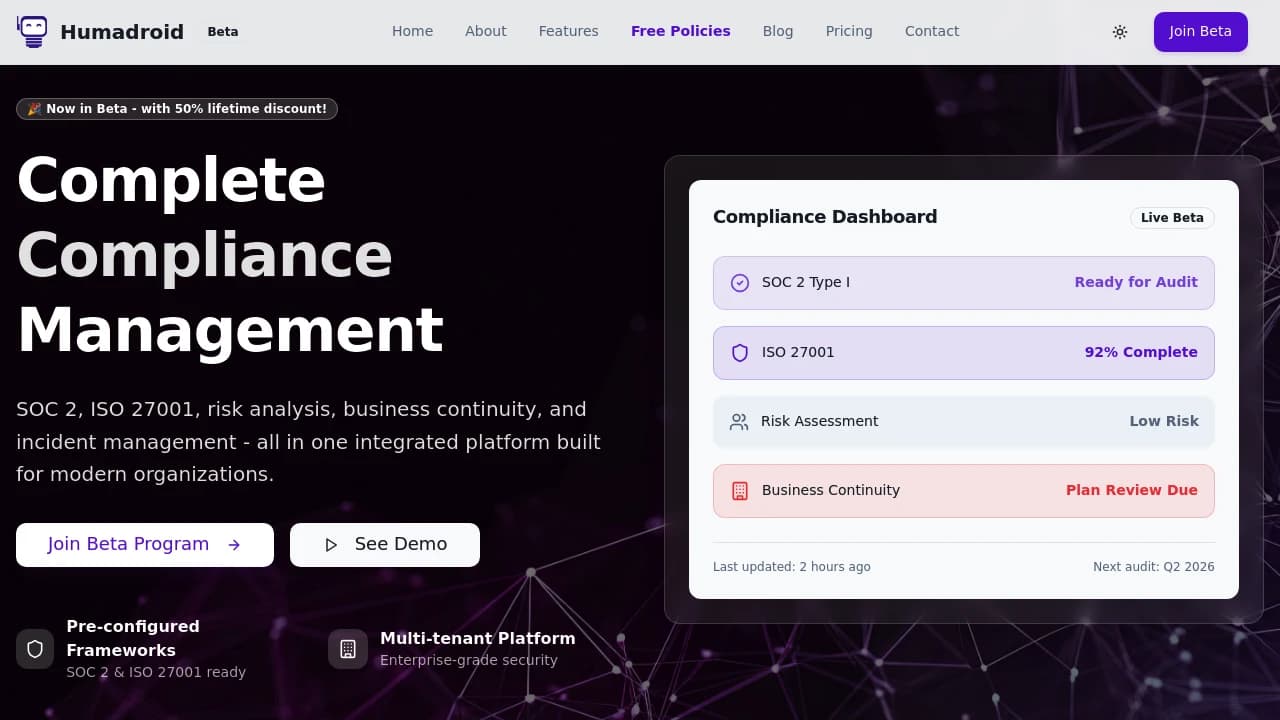The width and height of the screenshot is (1280, 720).
Task: Click the Join Beta button in header
Action: [1201, 32]
